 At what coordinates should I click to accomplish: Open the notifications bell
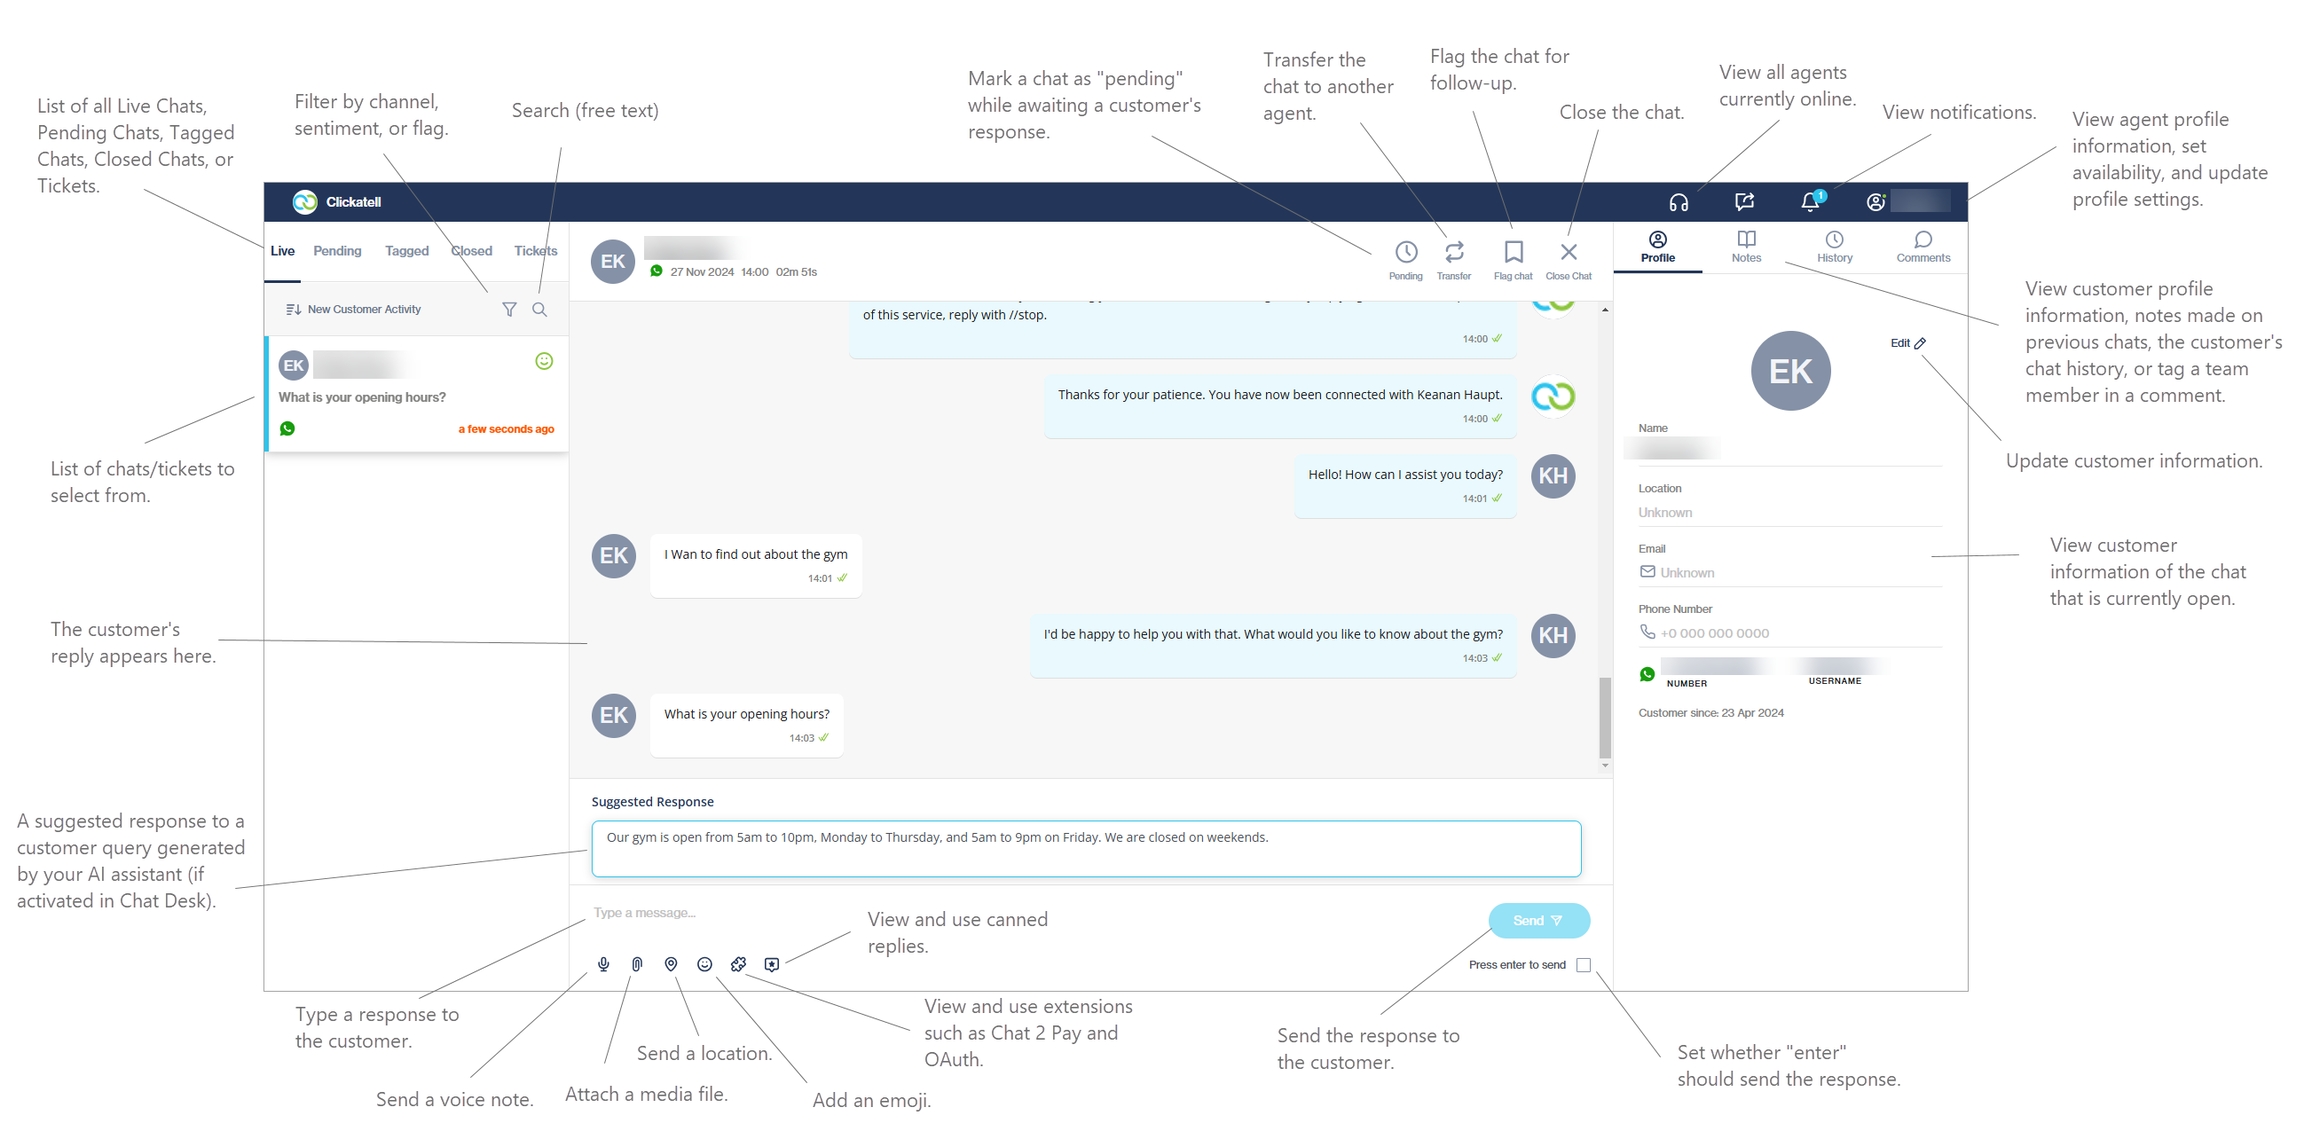click(x=1810, y=202)
